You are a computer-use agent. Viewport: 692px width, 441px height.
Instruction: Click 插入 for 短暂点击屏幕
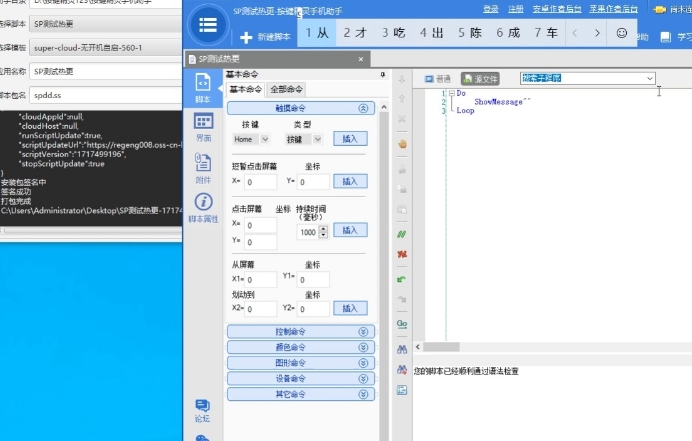(350, 181)
